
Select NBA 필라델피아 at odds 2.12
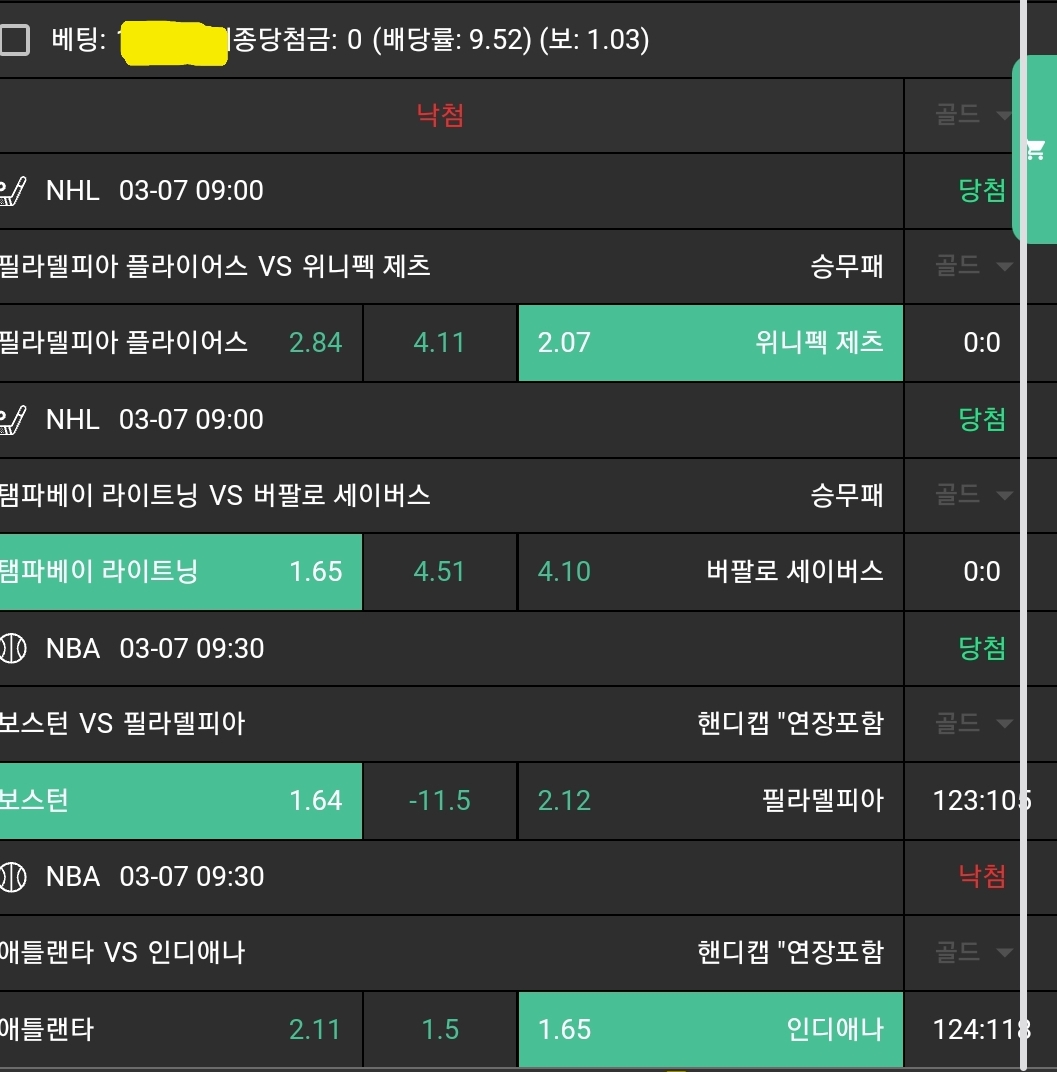click(710, 801)
